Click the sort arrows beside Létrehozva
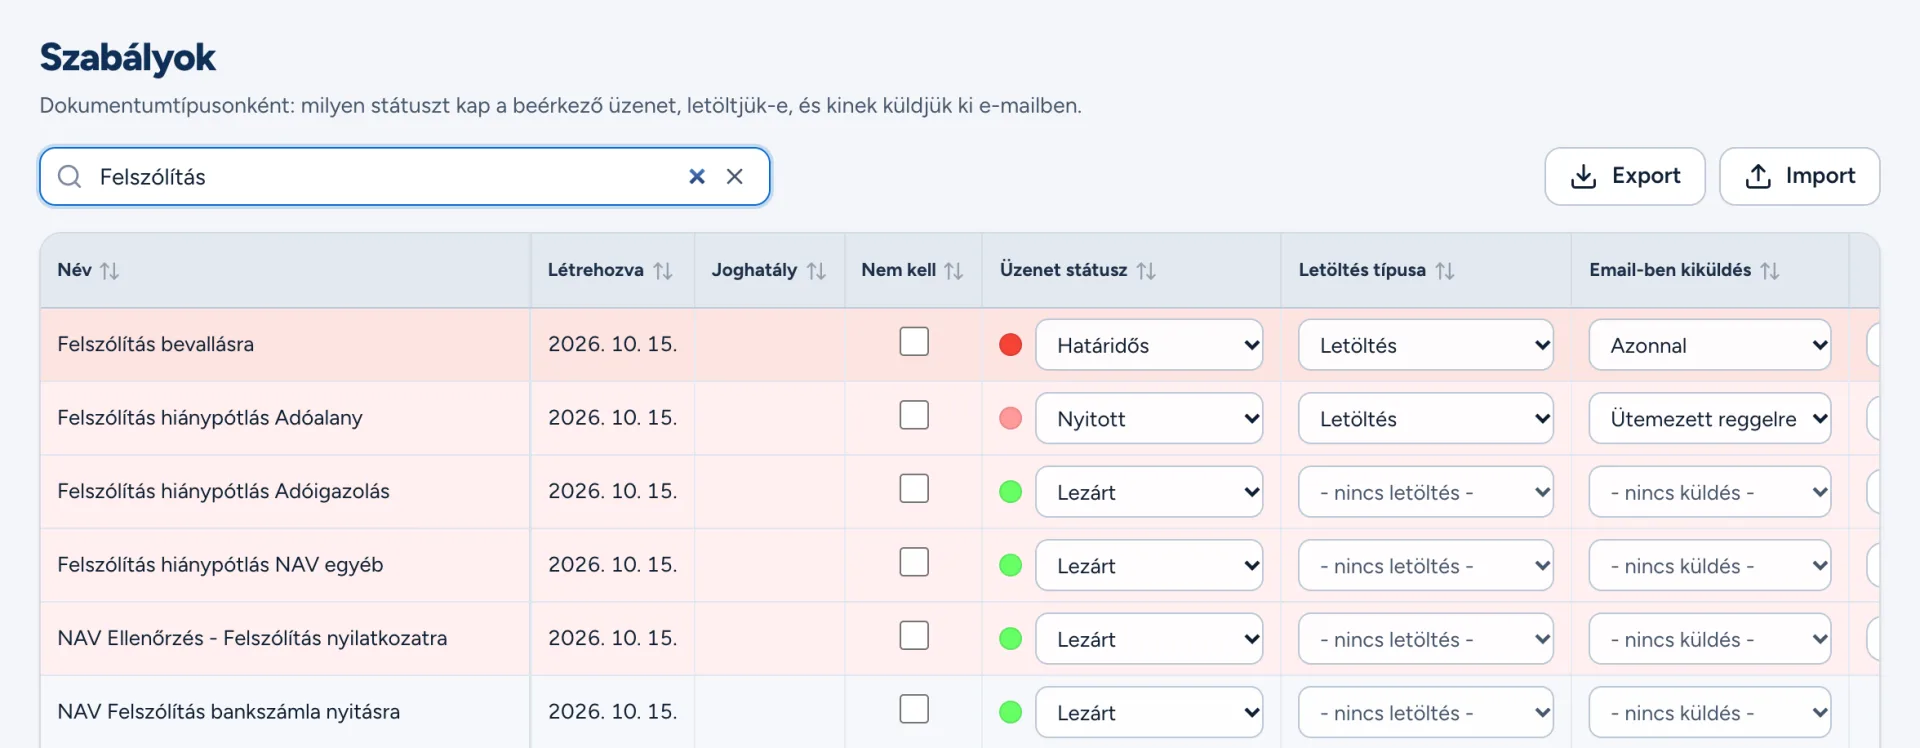The image size is (1920, 748). click(663, 270)
